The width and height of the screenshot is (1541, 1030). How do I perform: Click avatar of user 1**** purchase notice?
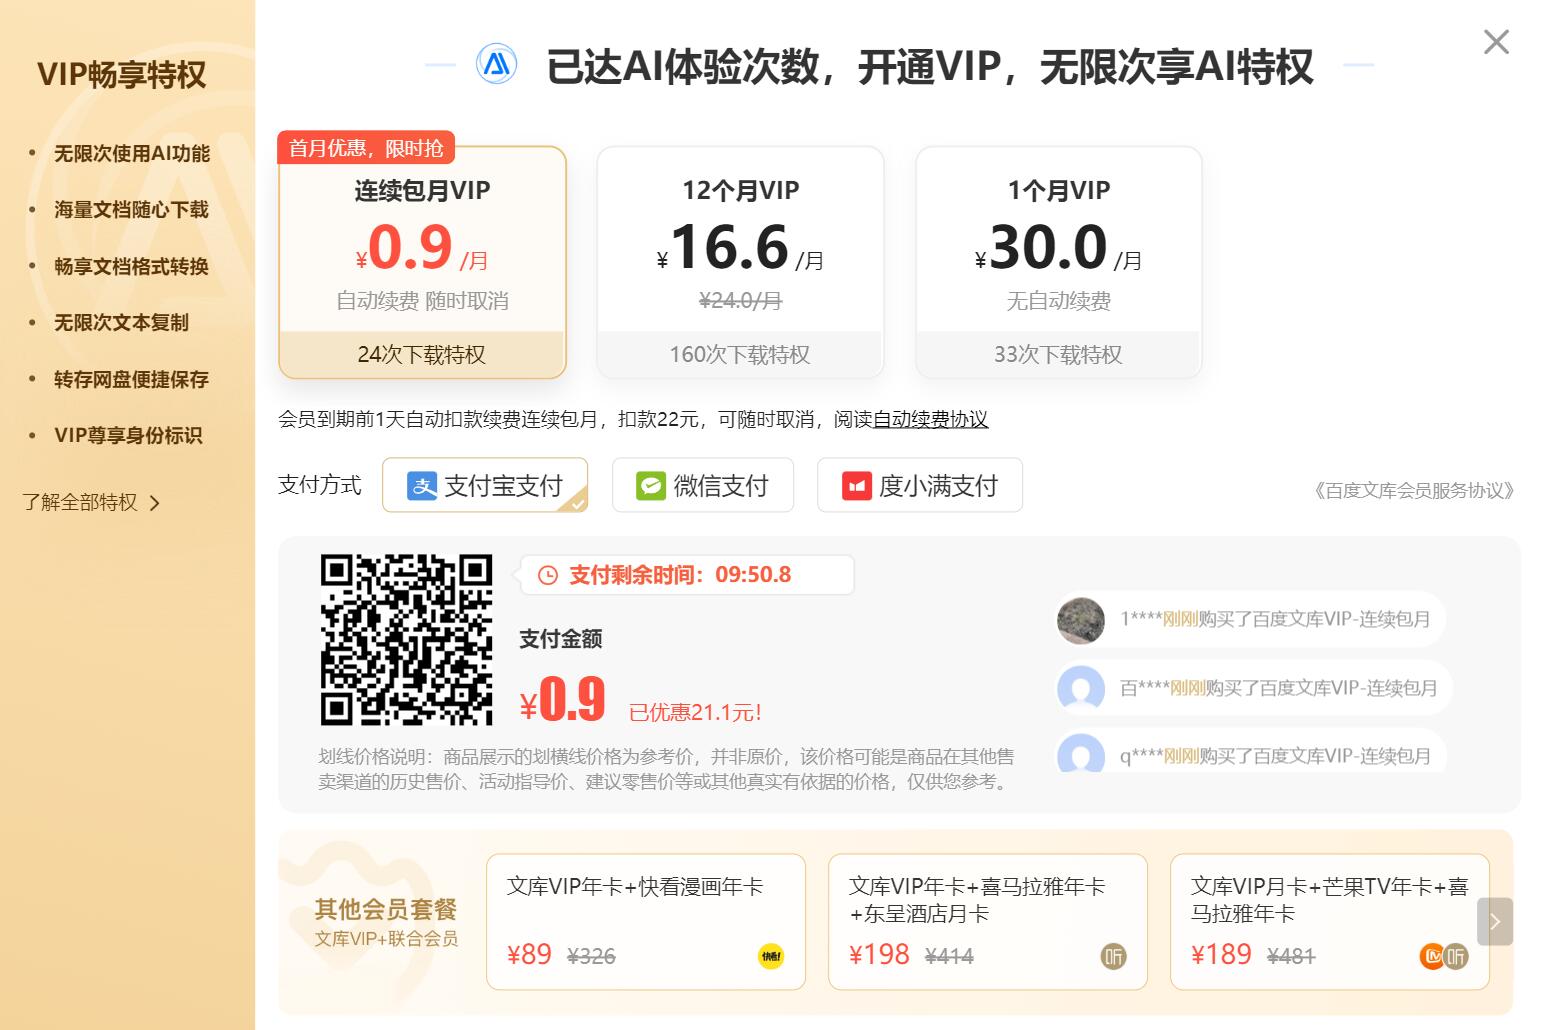point(1081,620)
